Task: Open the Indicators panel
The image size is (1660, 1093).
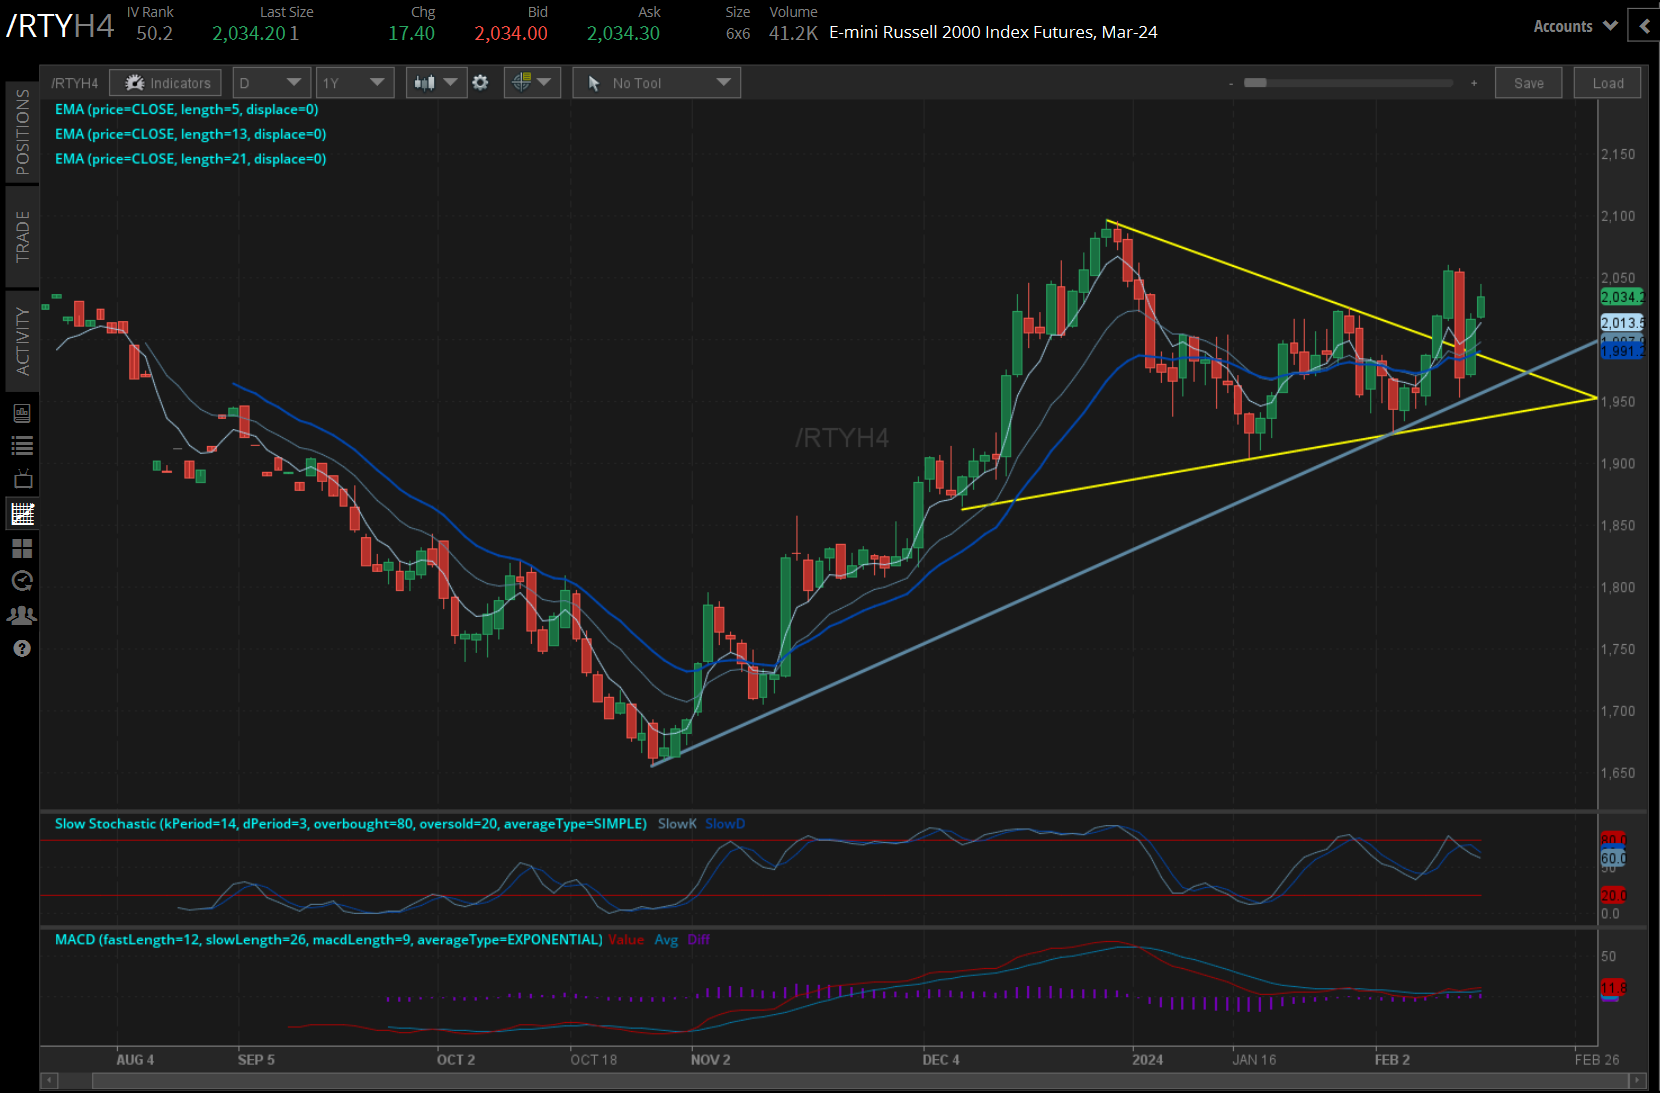Action: coord(165,83)
